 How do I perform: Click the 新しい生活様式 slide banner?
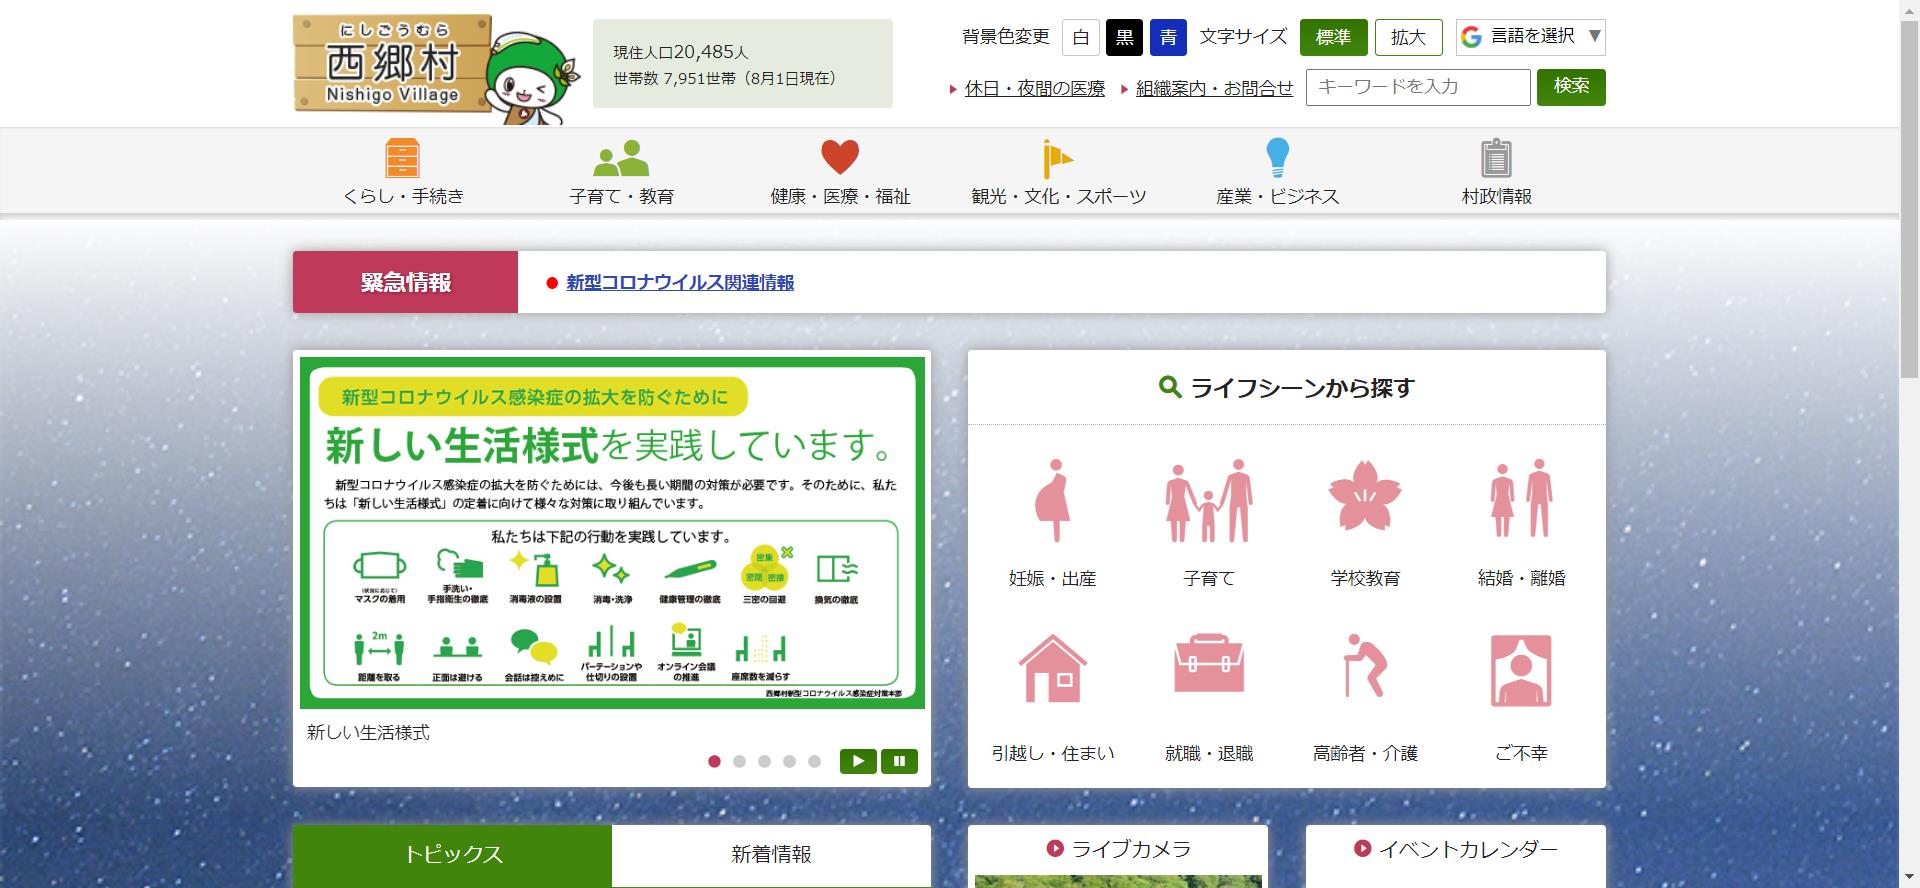(x=612, y=532)
